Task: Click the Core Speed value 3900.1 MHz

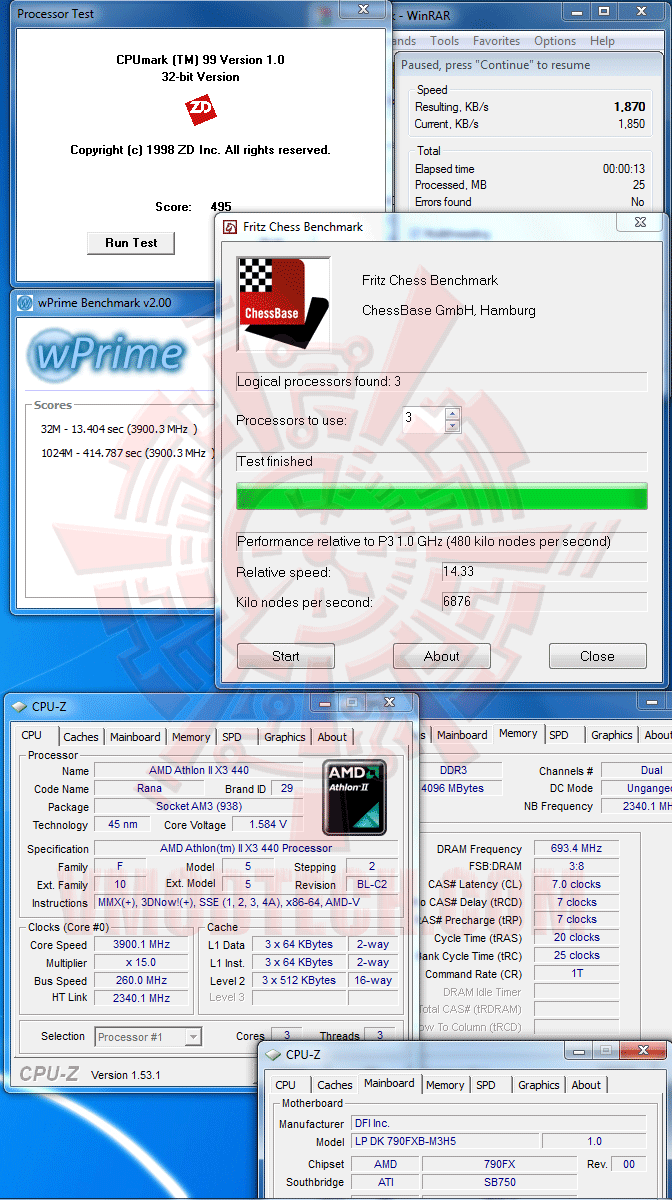Action: pos(142,945)
